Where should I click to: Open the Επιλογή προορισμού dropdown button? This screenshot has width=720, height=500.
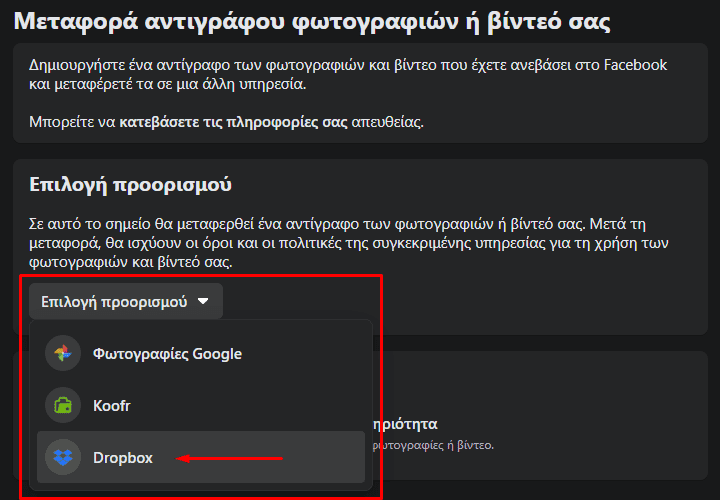(126, 301)
